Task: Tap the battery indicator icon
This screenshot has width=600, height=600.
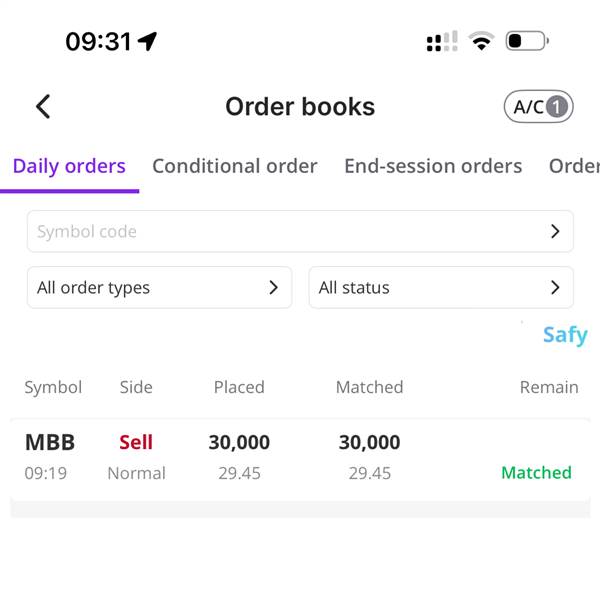Action: point(527,41)
